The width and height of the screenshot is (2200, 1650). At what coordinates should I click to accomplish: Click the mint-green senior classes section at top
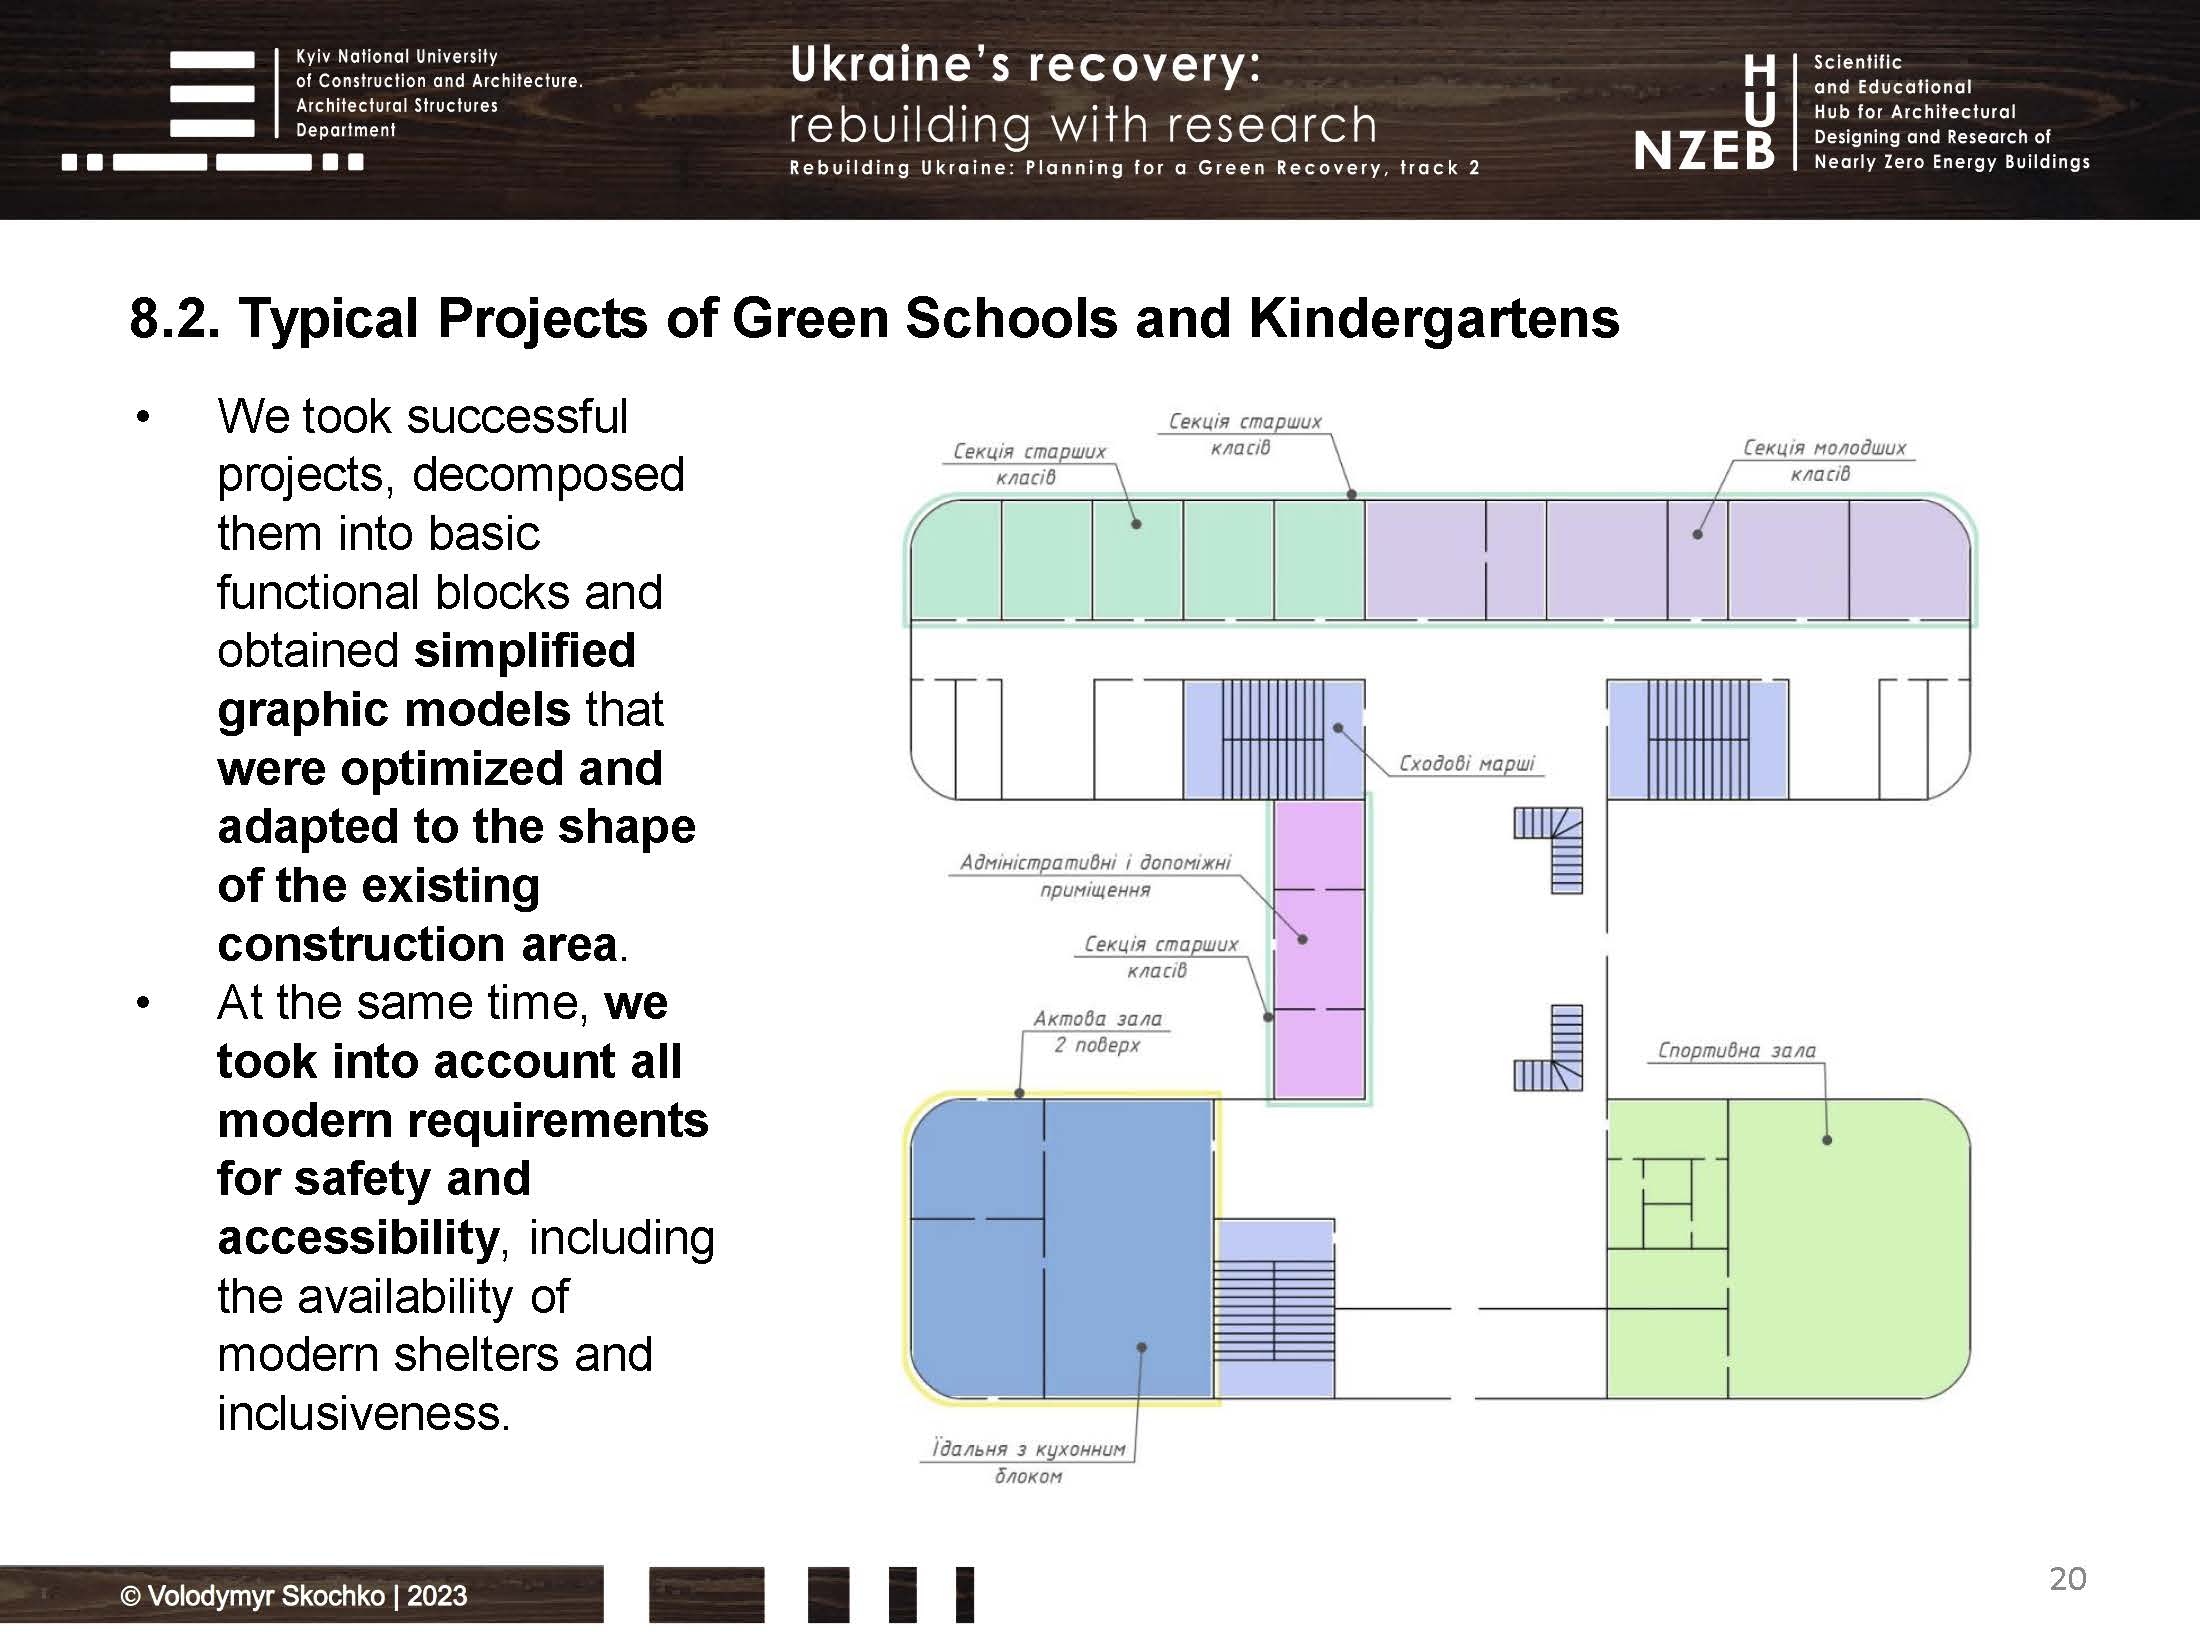point(1138,559)
